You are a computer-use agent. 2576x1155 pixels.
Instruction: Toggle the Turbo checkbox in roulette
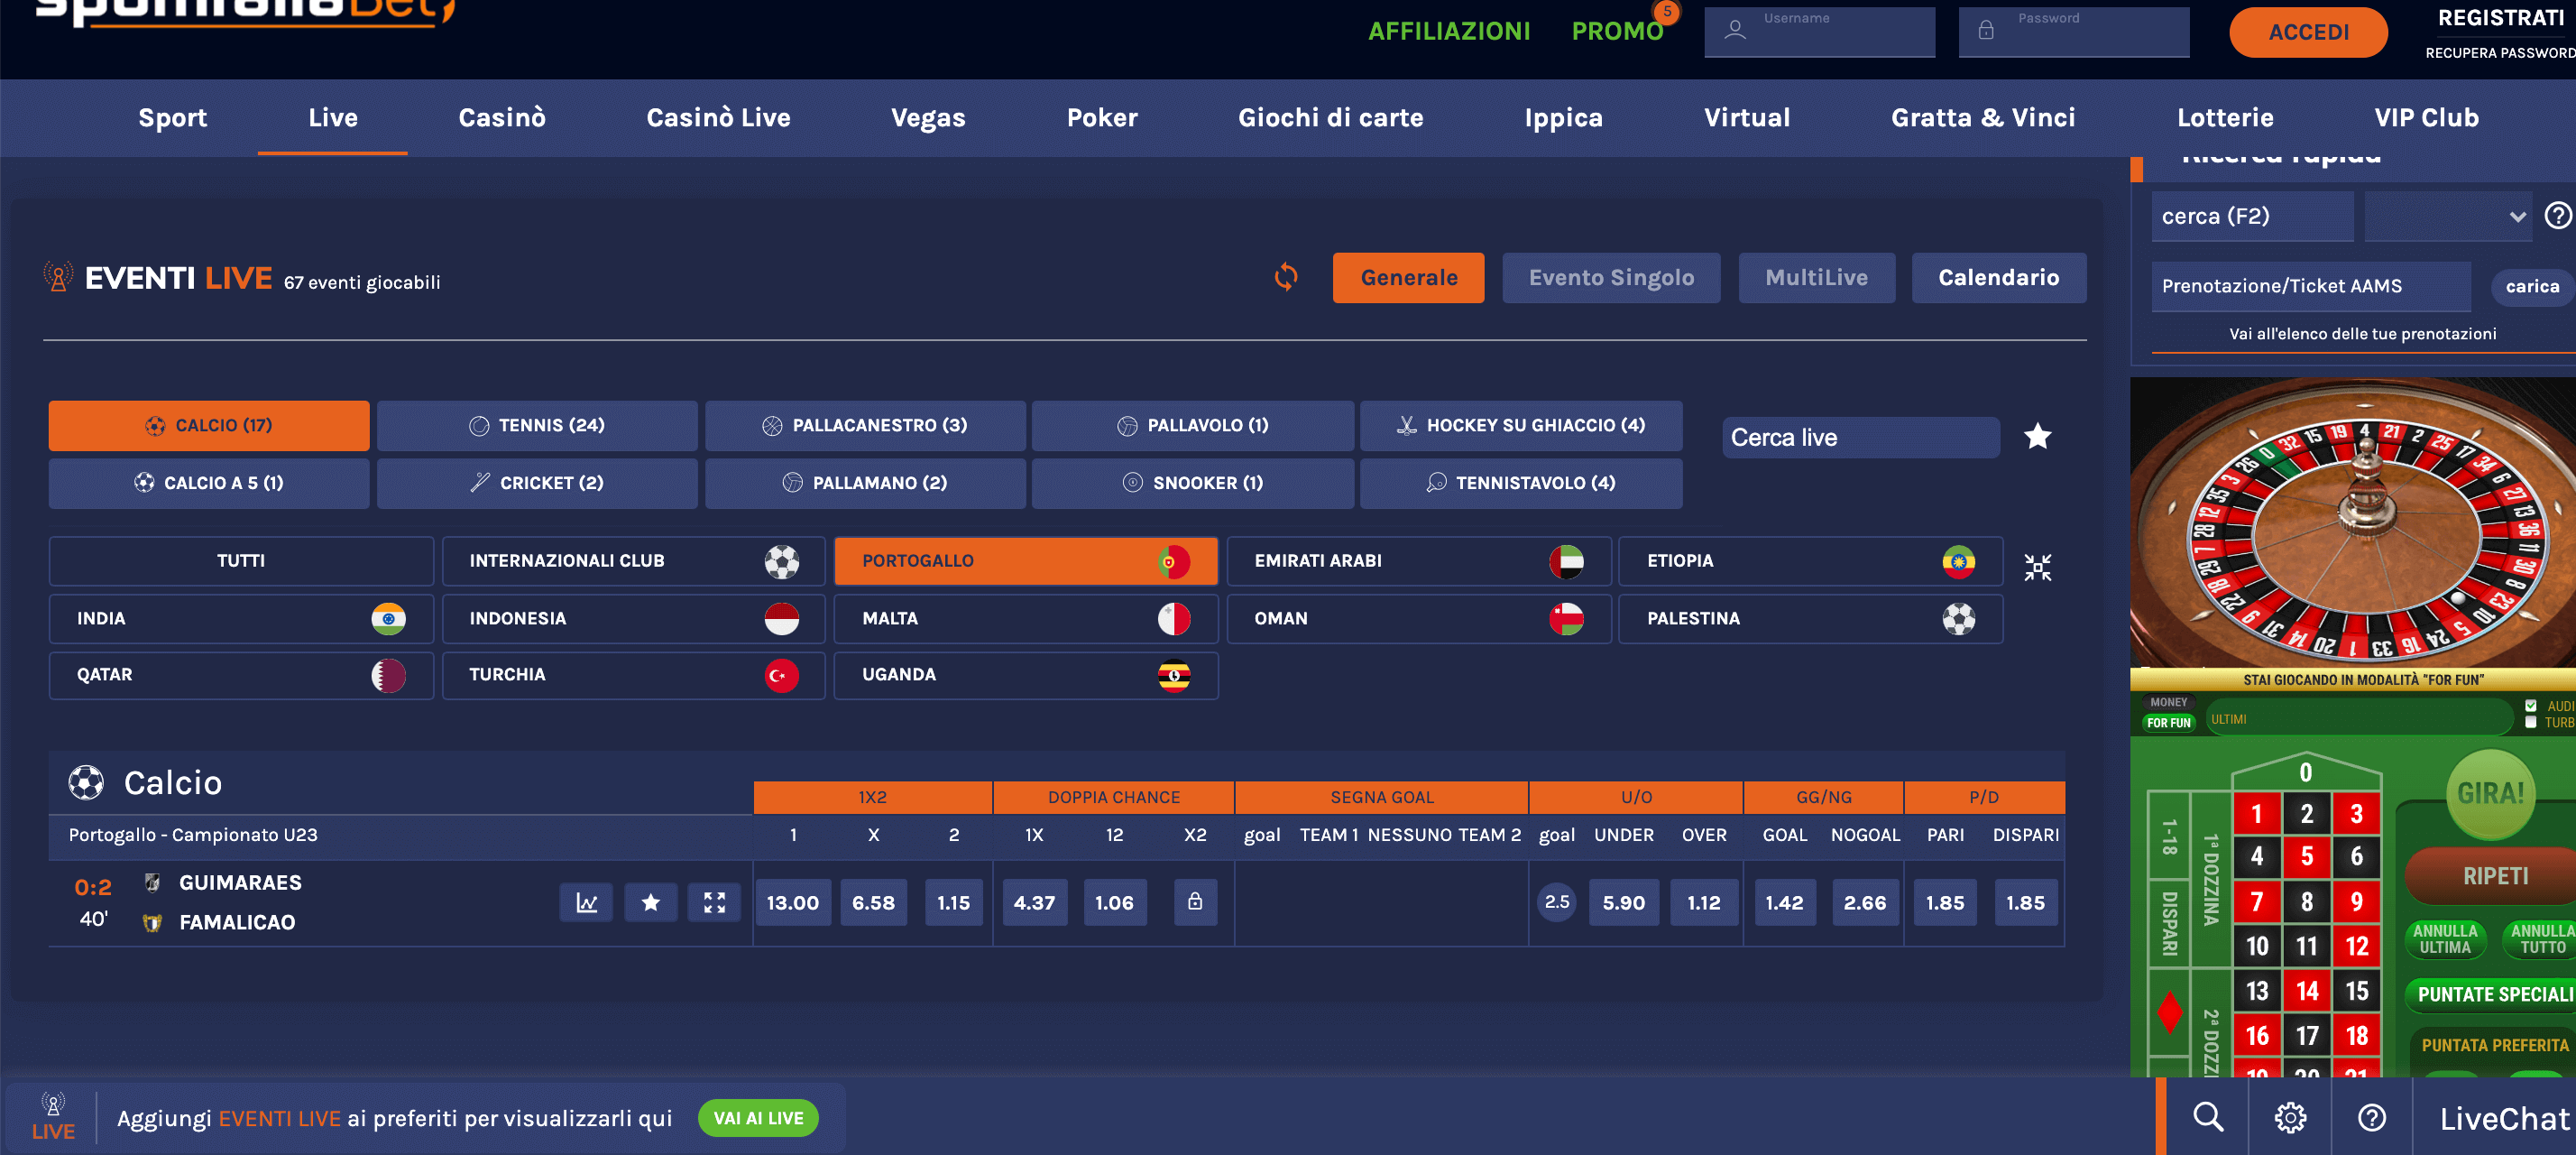coord(2531,722)
